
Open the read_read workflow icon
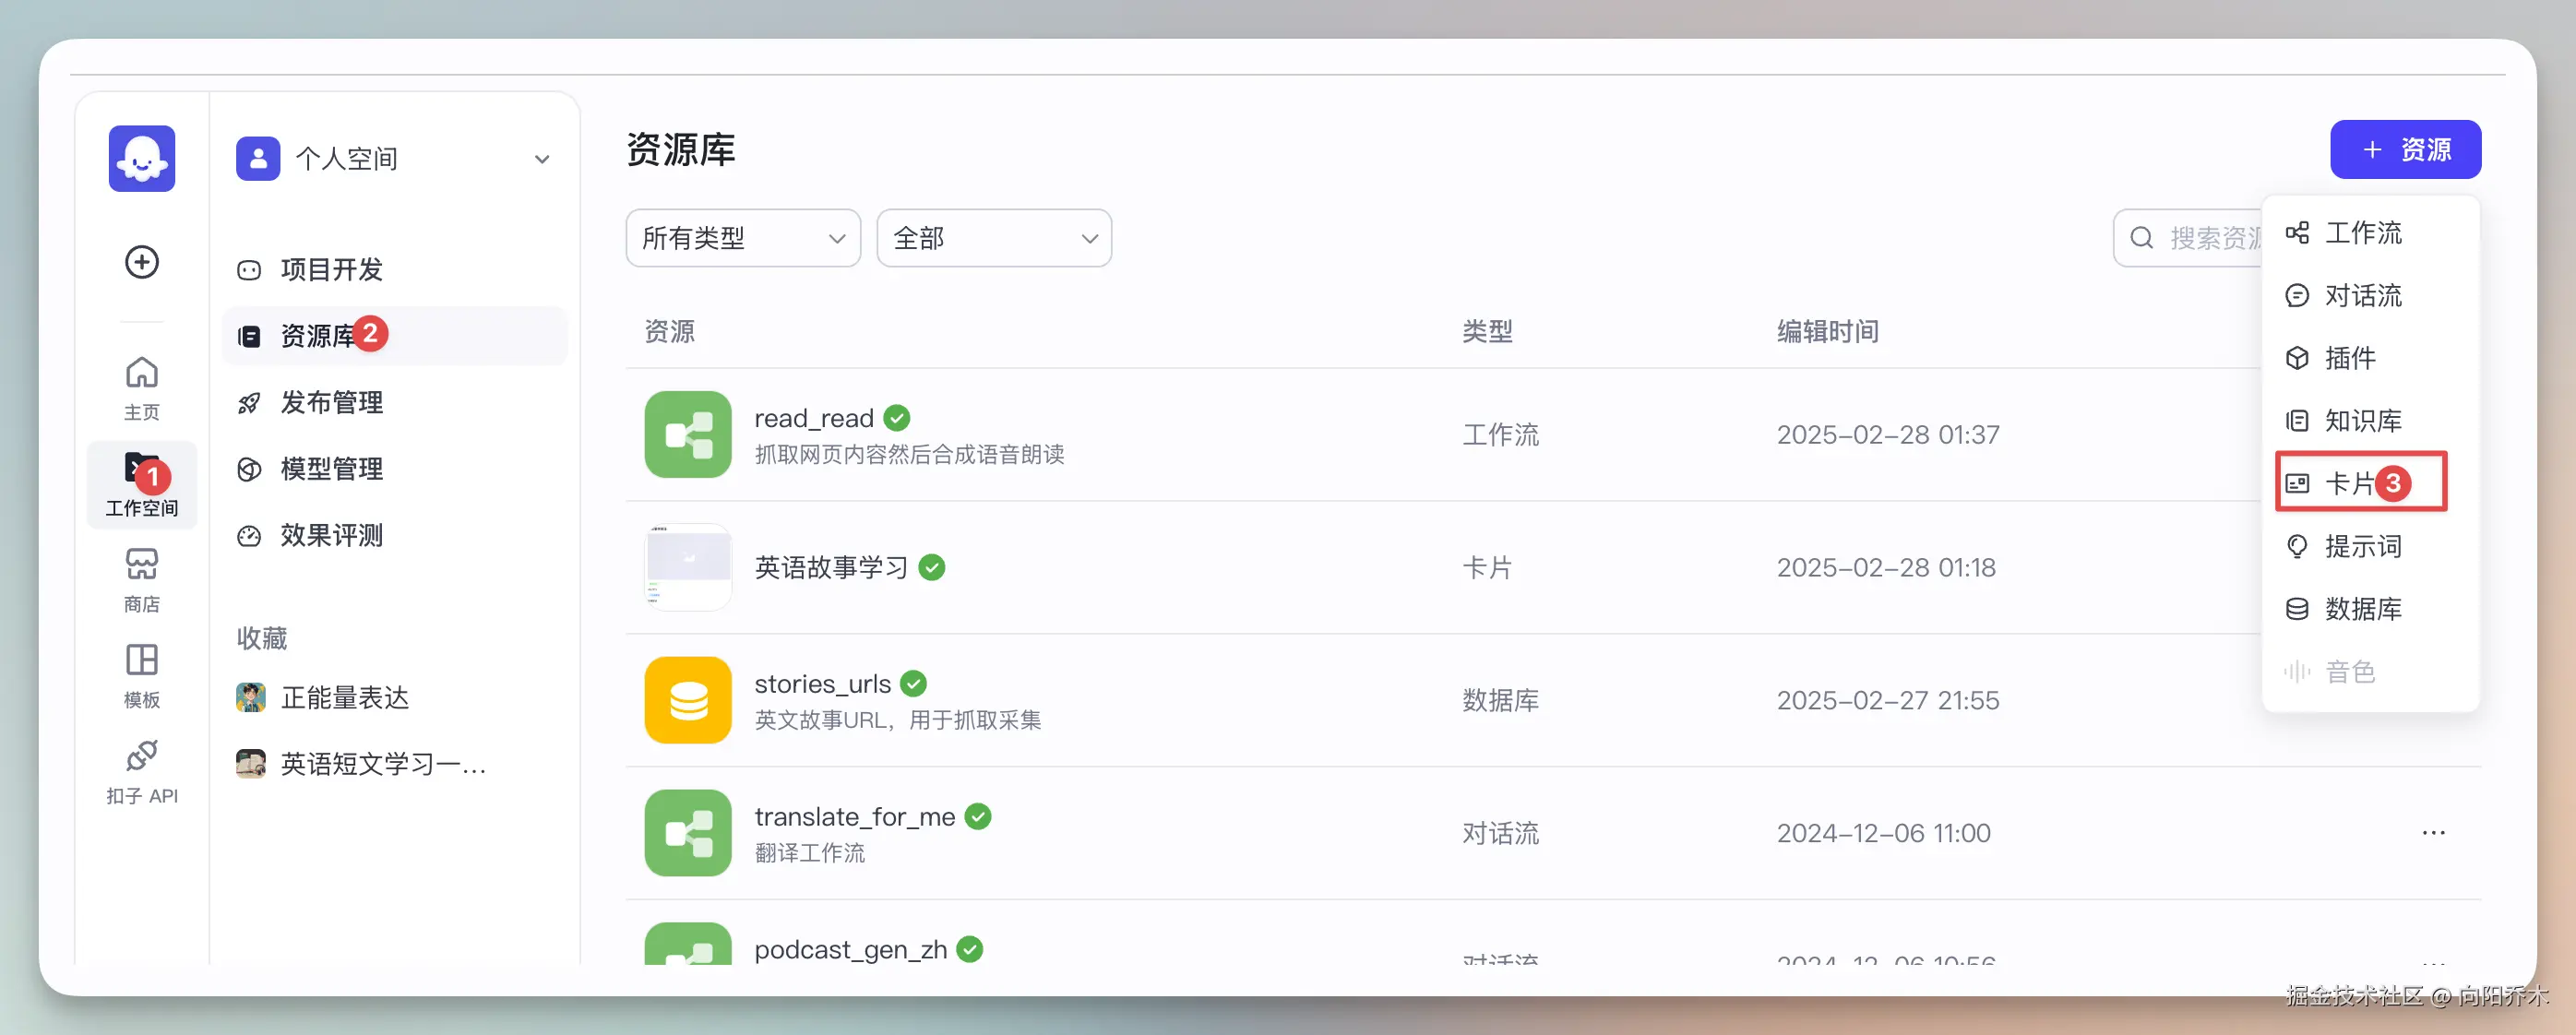(688, 434)
